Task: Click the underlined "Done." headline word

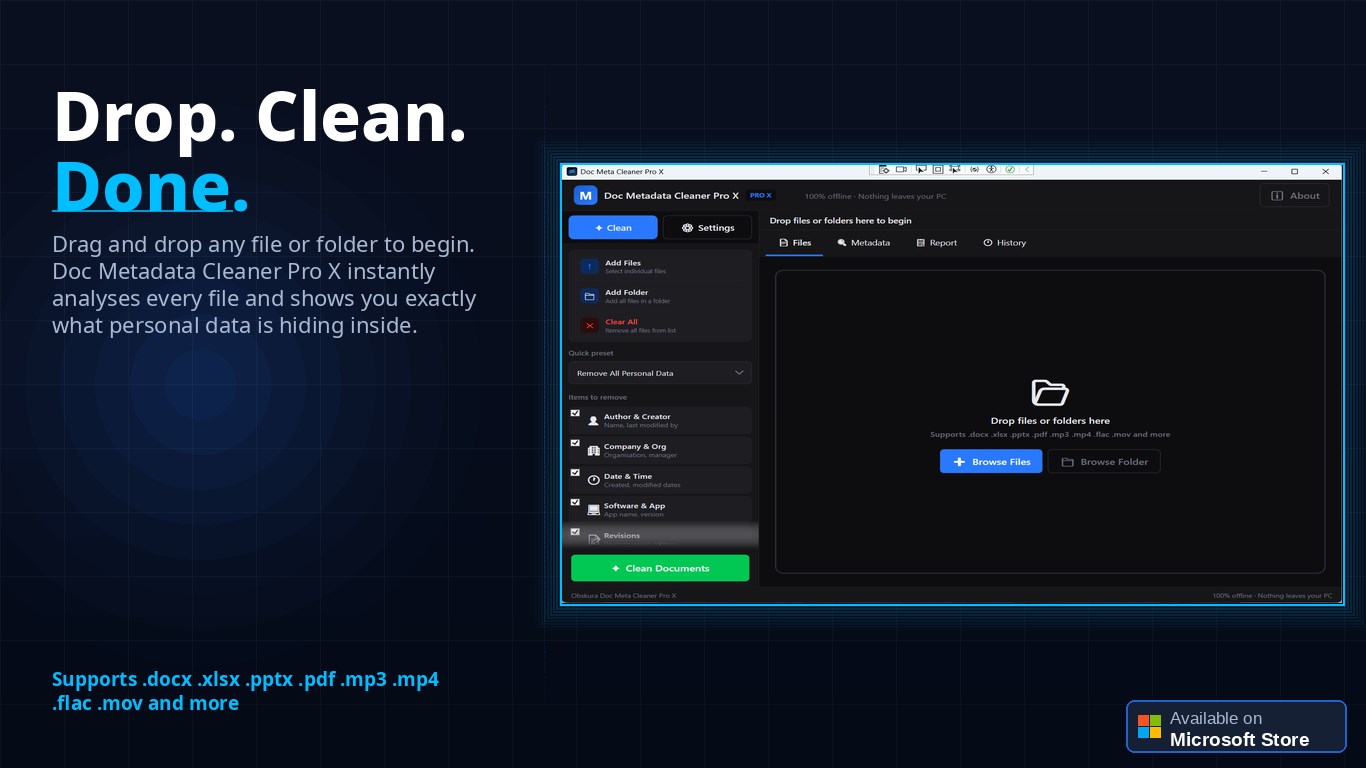Action: click(150, 187)
